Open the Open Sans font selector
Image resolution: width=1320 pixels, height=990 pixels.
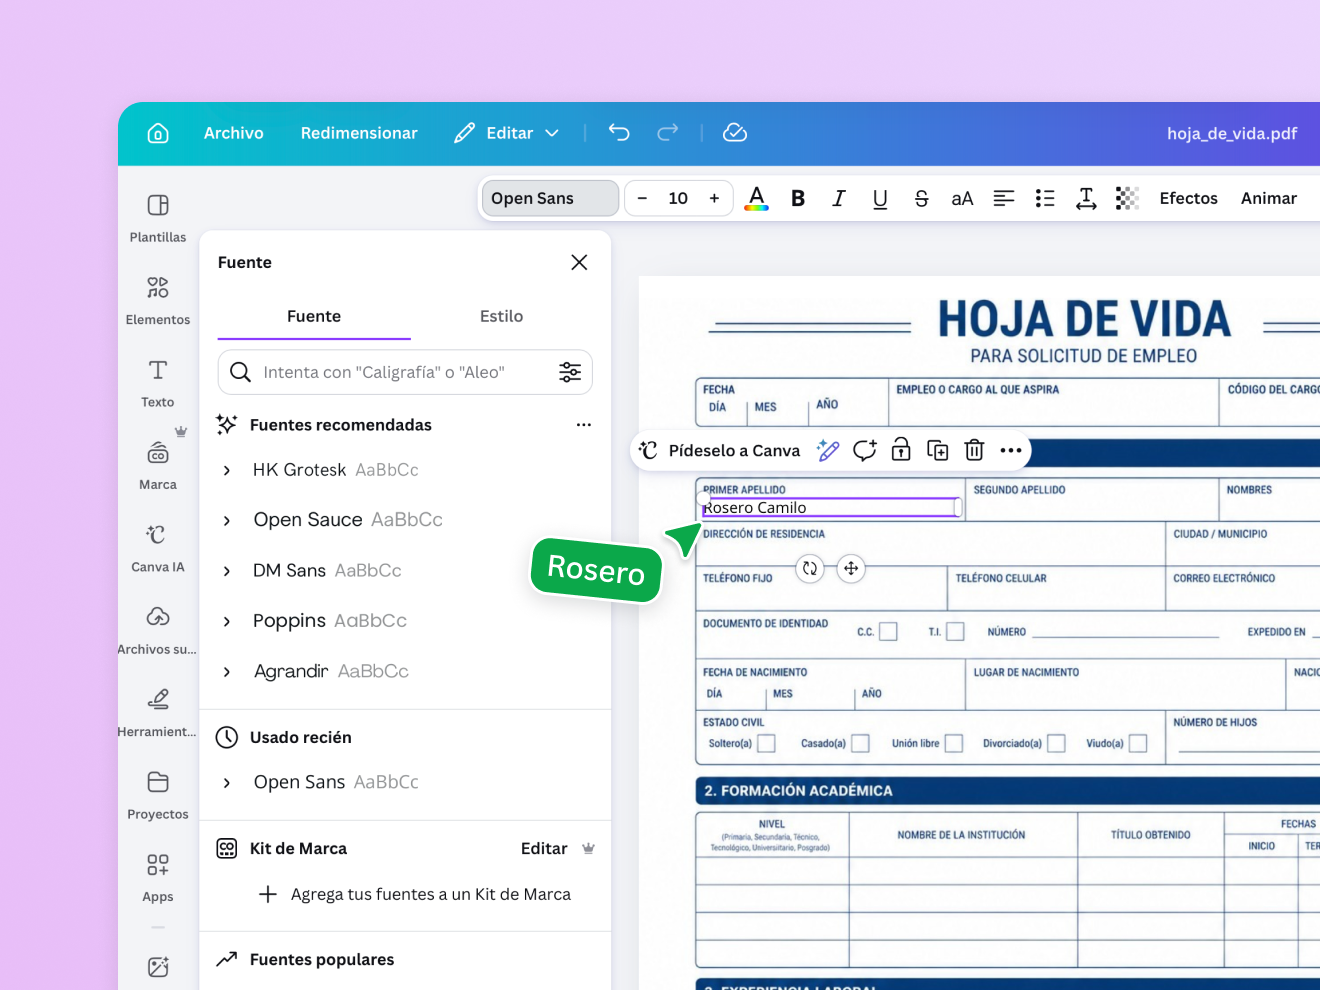tap(550, 198)
